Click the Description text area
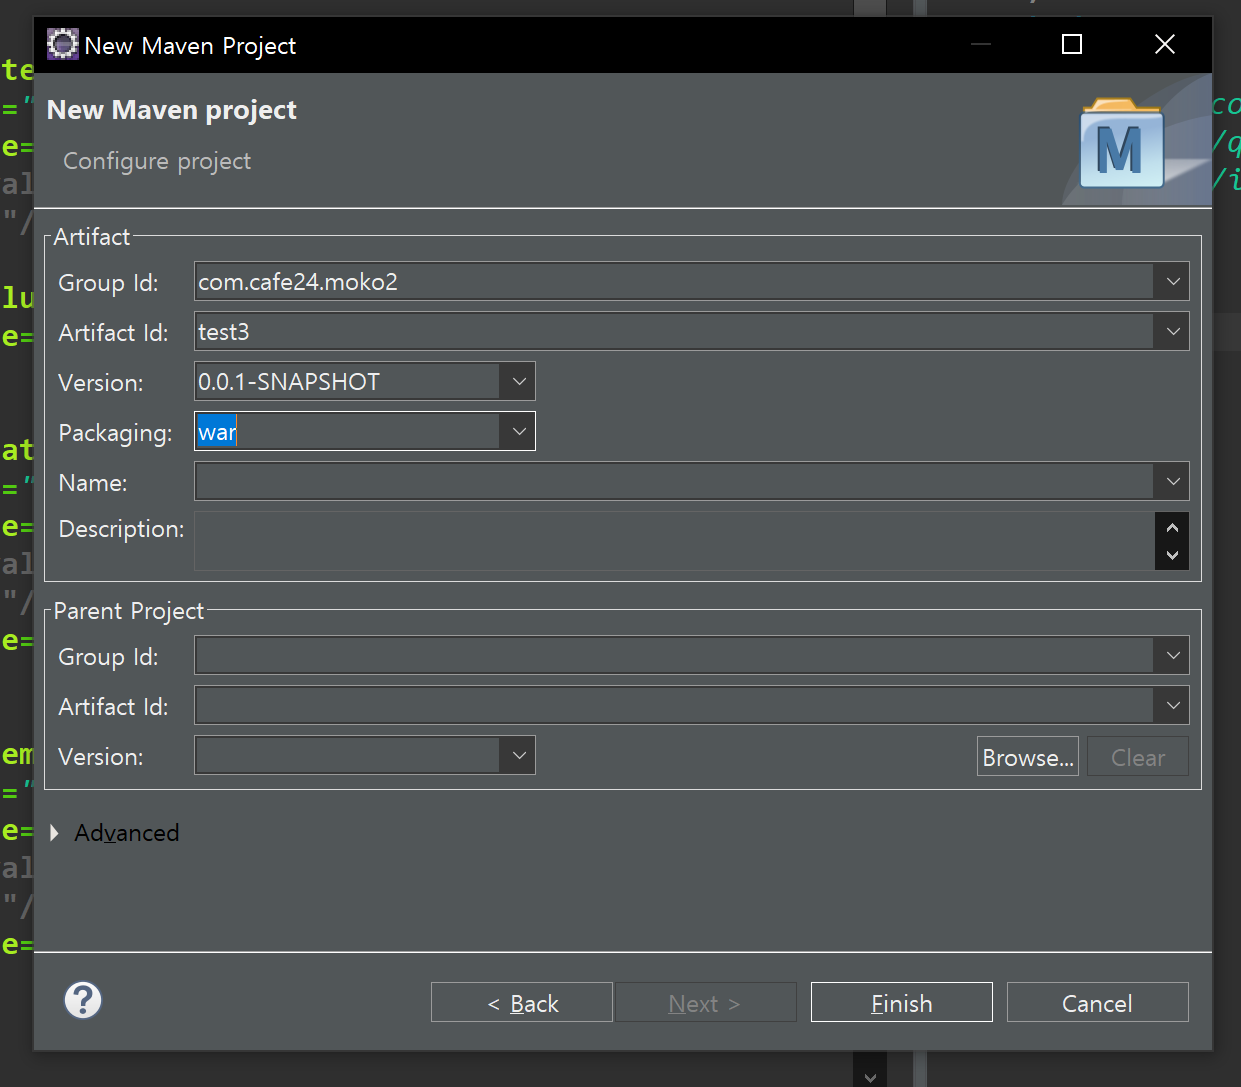1241x1087 pixels. (674, 541)
